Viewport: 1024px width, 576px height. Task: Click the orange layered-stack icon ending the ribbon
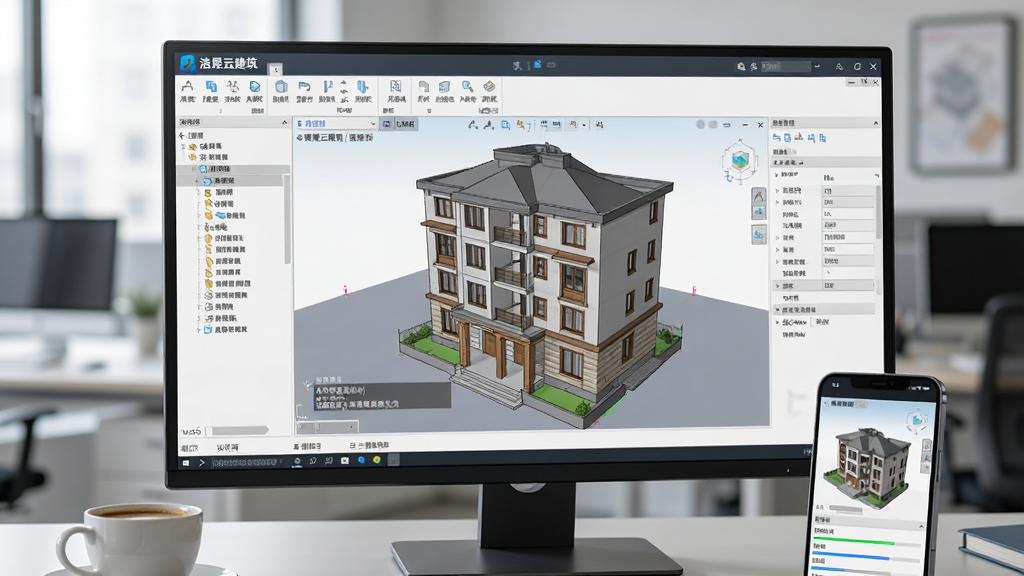point(489,86)
